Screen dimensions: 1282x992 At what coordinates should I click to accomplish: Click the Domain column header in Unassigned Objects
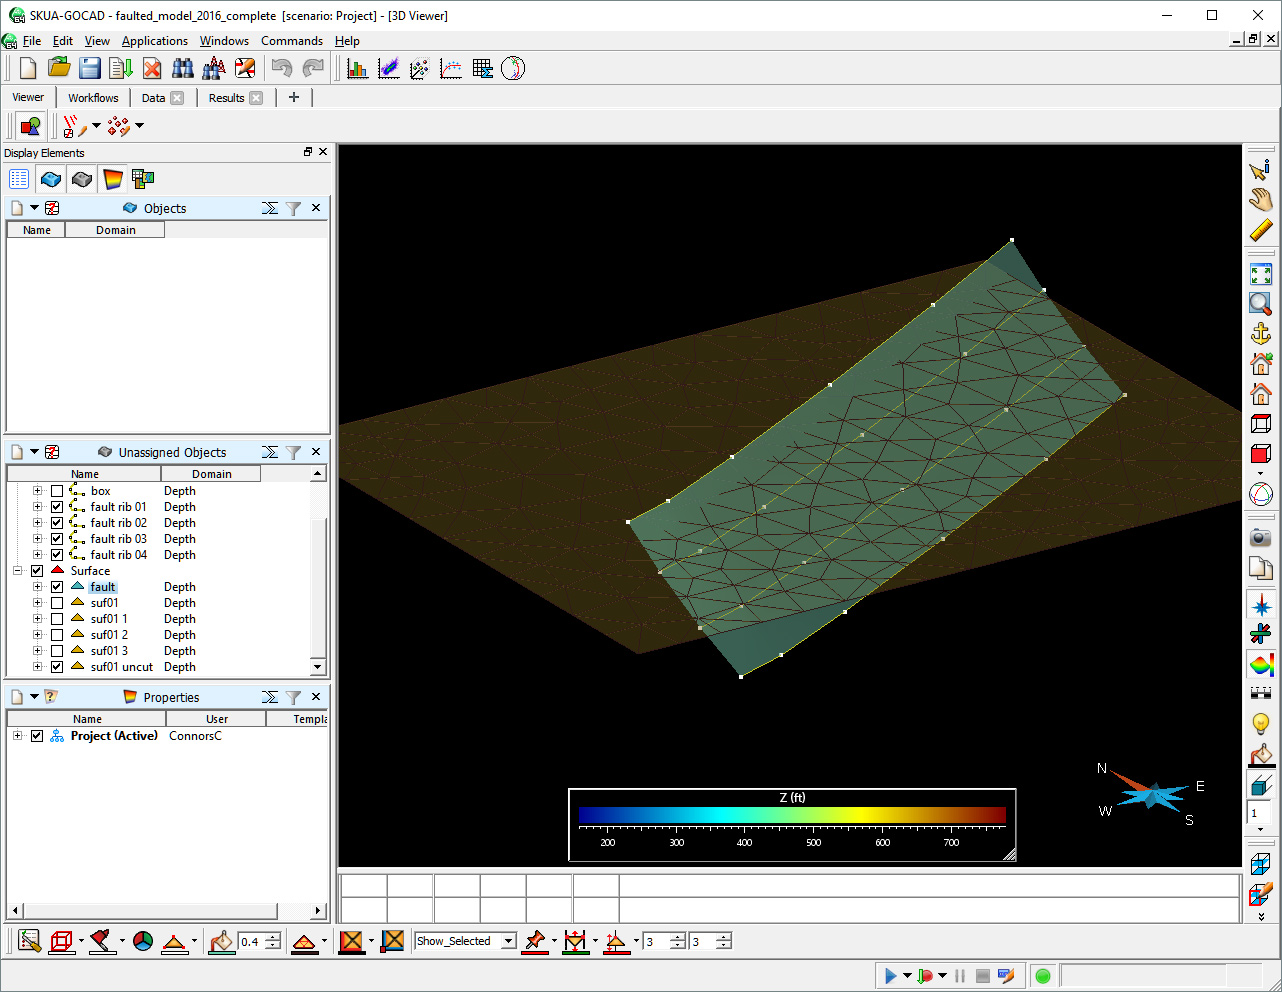click(212, 474)
